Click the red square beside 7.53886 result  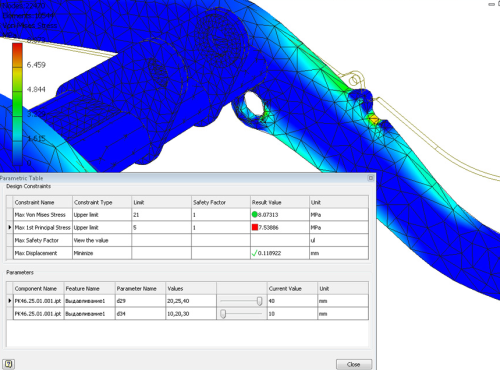click(255, 227)
